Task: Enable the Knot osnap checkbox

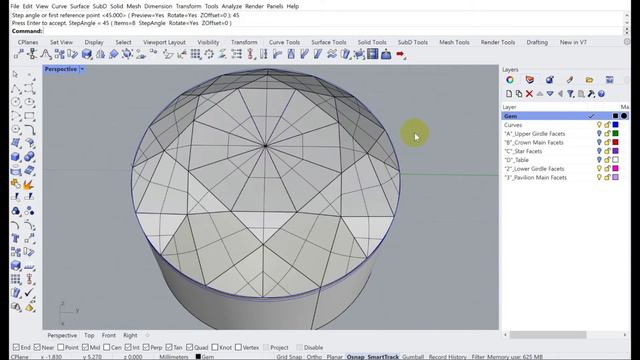Action: point(215,347)
